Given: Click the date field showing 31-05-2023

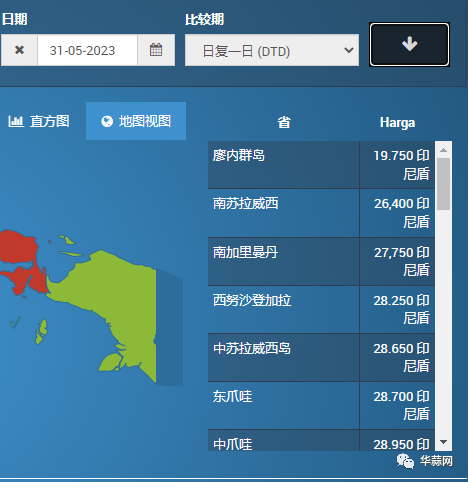Looking at the screenshot, I should [87, 50].
